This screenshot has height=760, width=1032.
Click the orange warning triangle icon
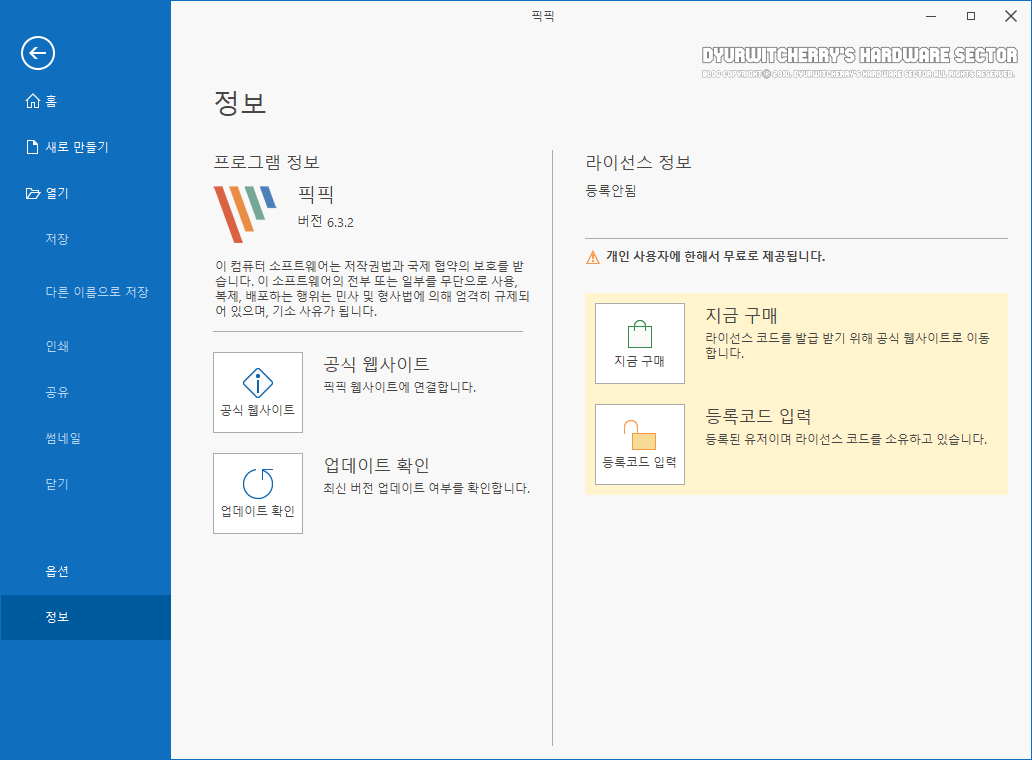click(592, 257)
